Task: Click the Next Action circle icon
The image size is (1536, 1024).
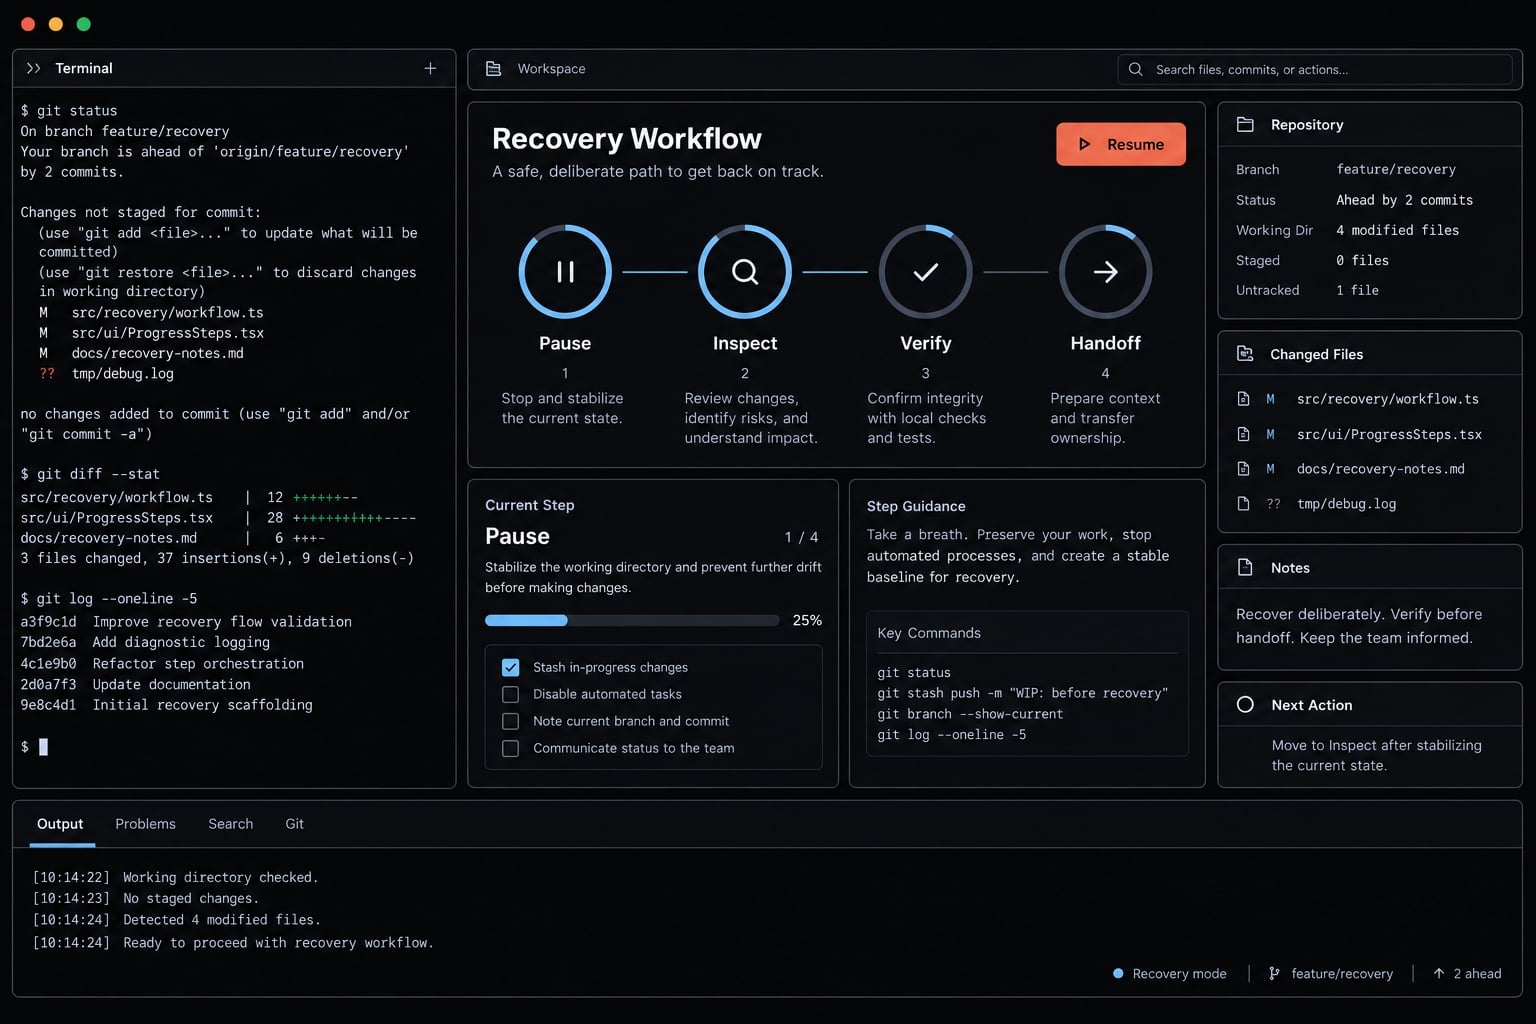Action: point(1245,705)
